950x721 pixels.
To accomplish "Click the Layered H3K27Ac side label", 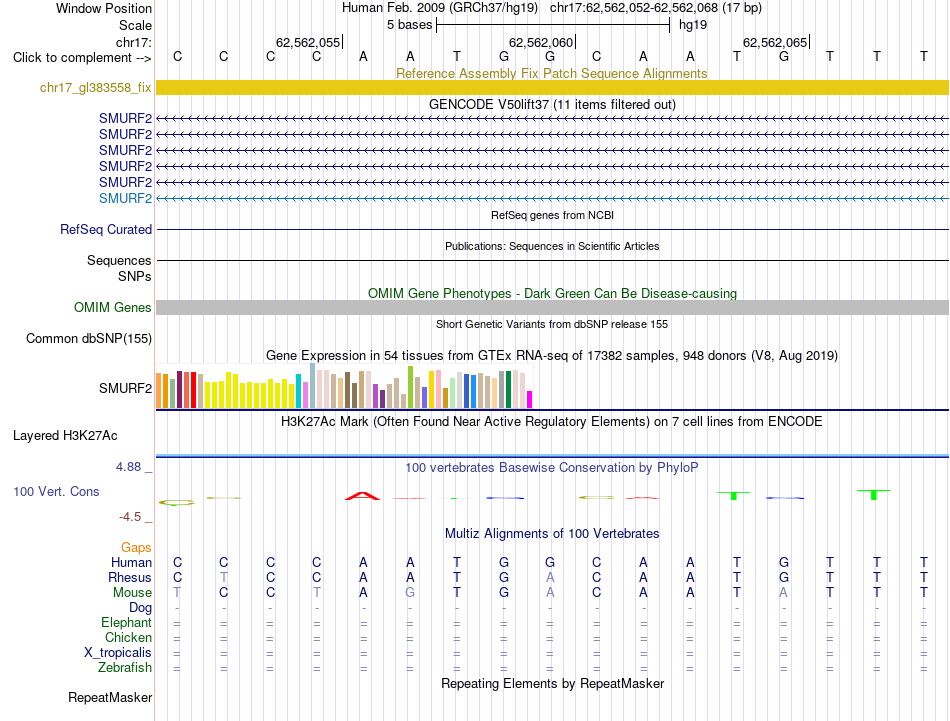I will coord(65,436).
